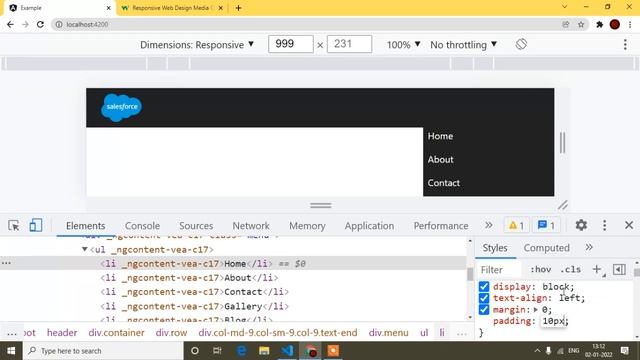Select div.container in the breadcrumb
Image resolution: width=640 pixels, height=360 pixels.
(116, 333)
